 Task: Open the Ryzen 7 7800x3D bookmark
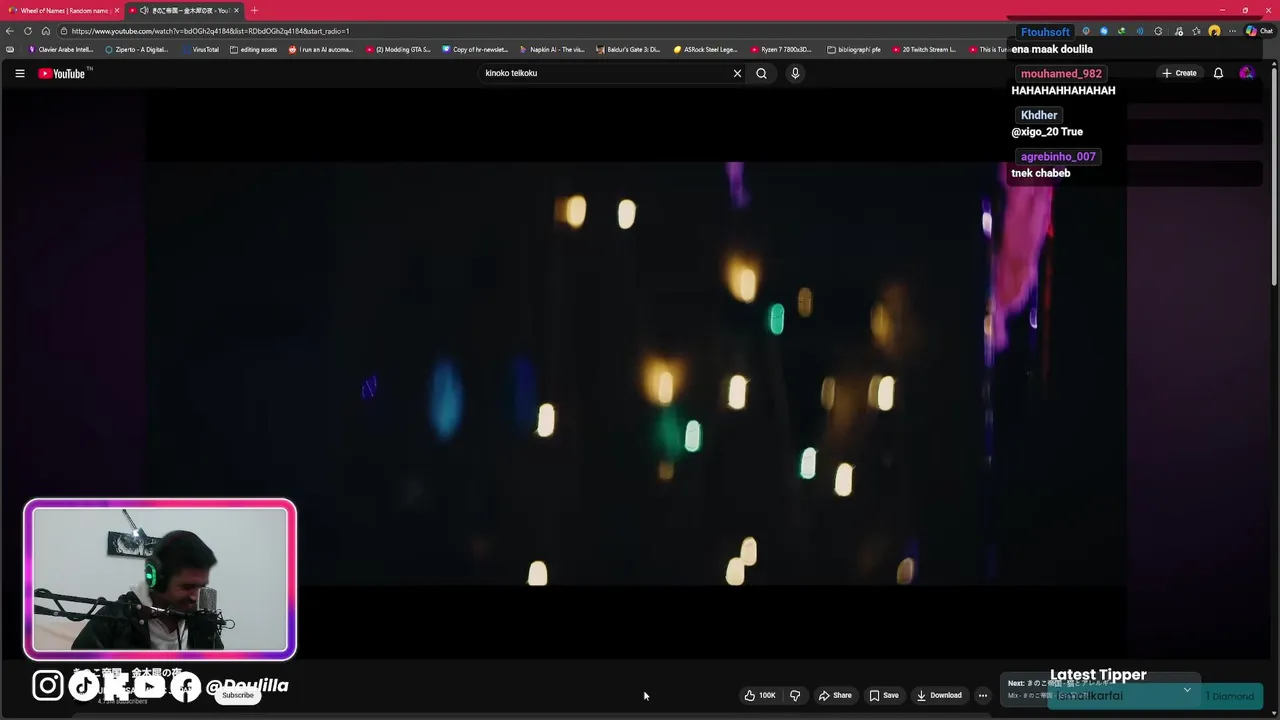pos(782,49)
